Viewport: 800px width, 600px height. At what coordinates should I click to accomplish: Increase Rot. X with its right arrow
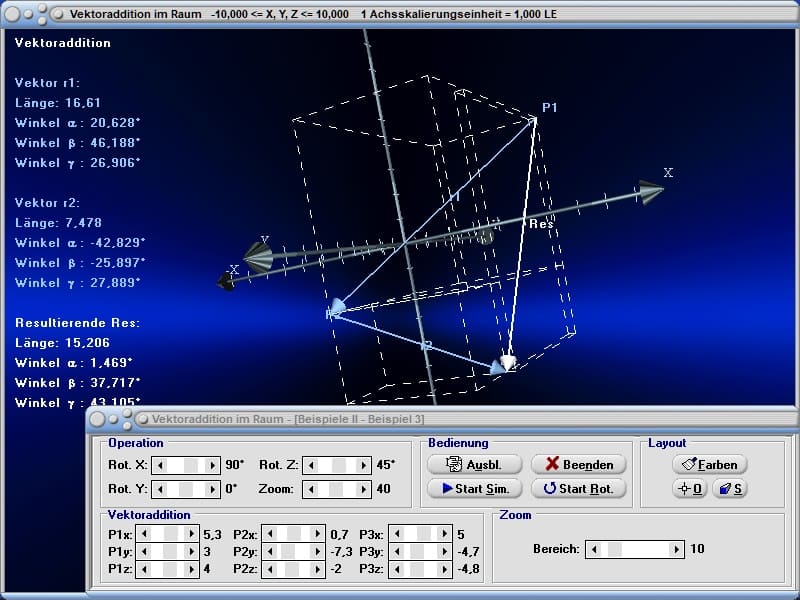[212, 465]
